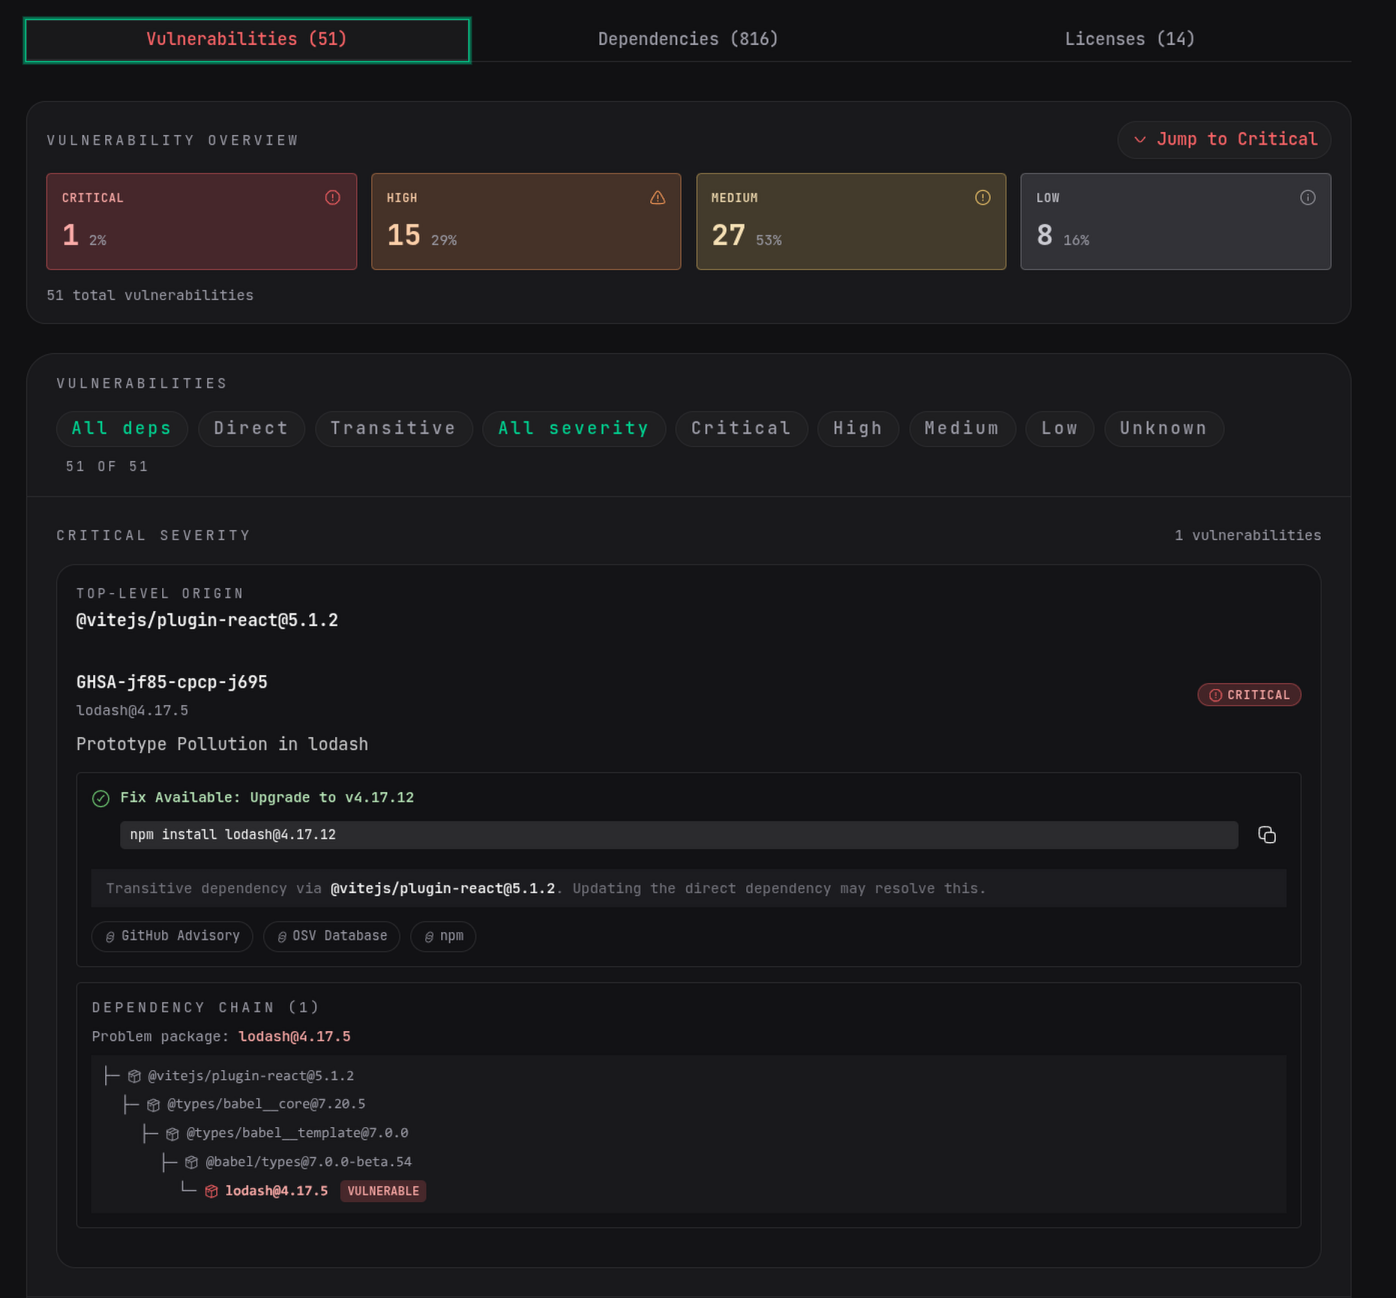
Task: Copy the npm install lodash command
Action: tap(1266, 835)
